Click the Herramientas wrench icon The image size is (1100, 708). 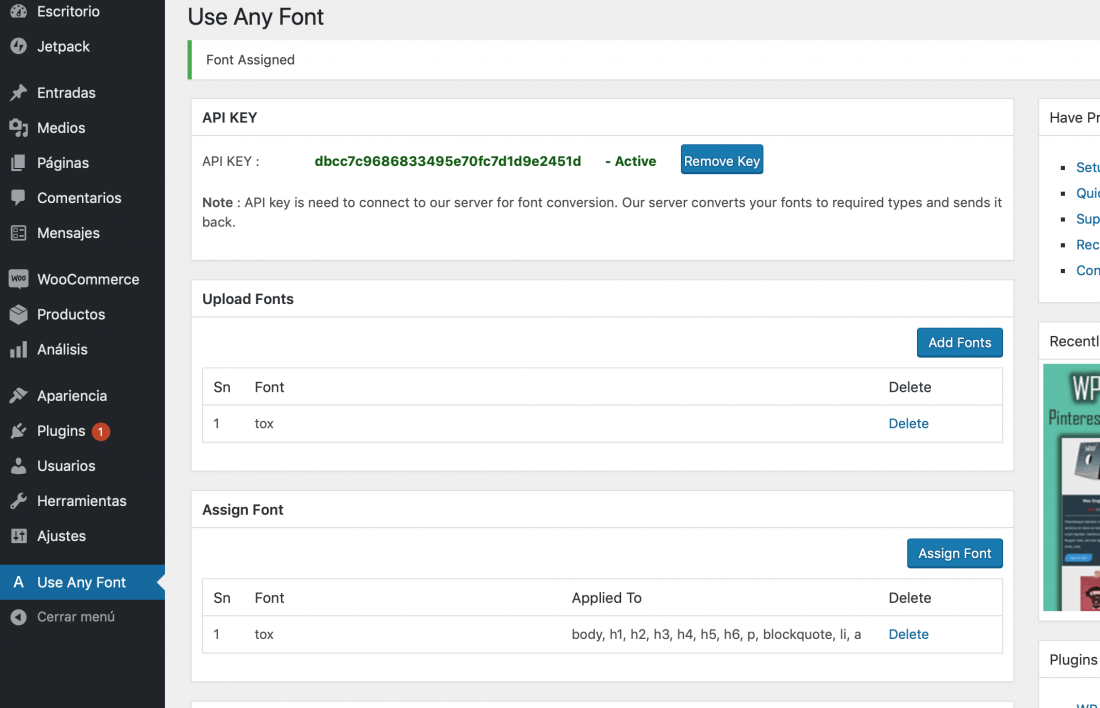19,501
